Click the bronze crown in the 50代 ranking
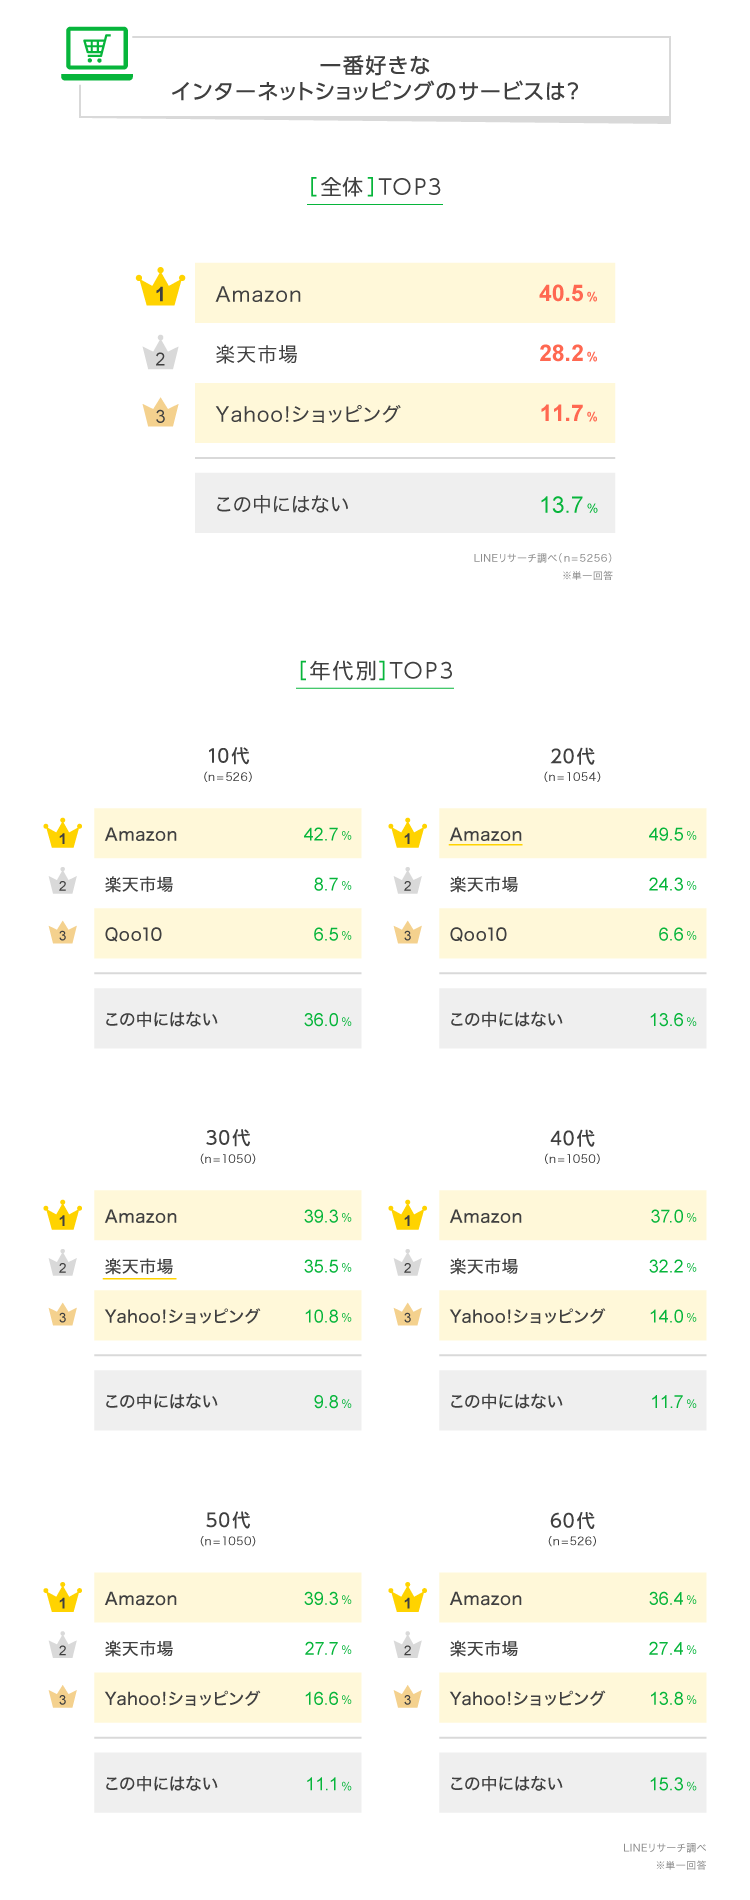This screenshot has height=1900, width=750. pos(63,1697)
